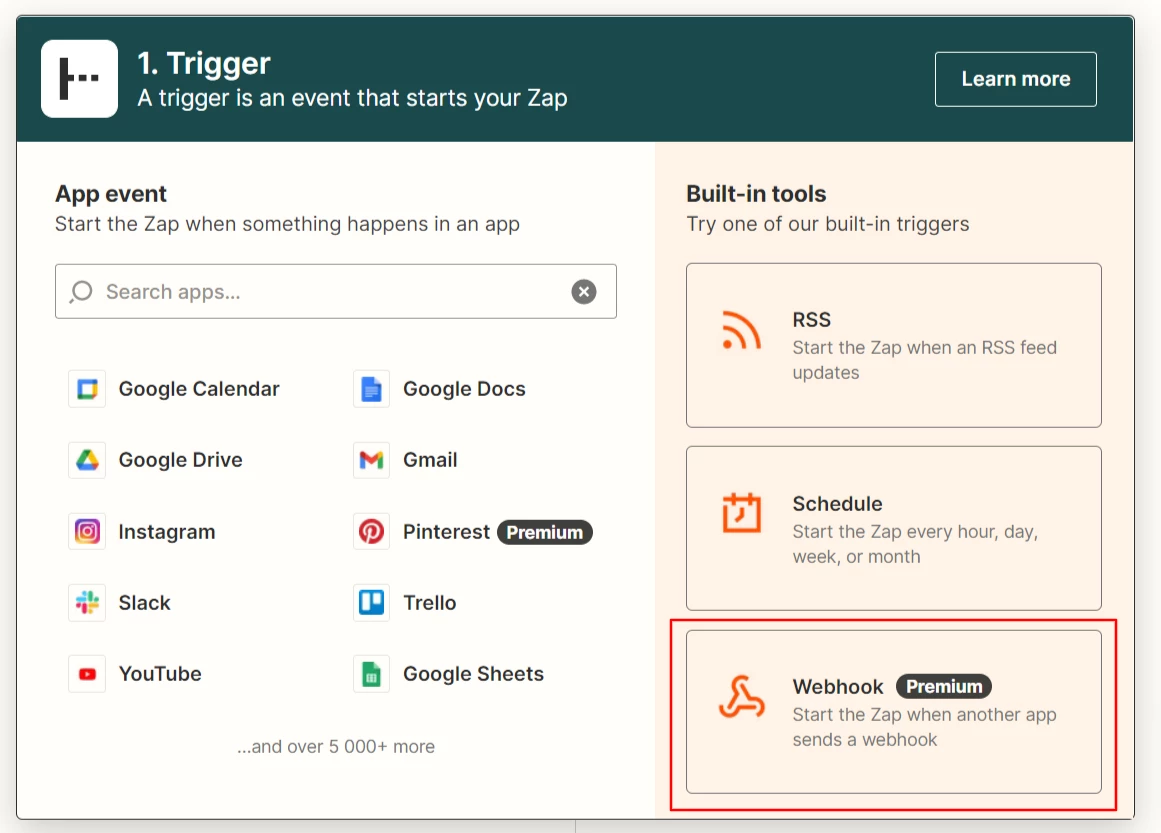Screen dimensions: 1161x833
Task: Click the Schedule calendar icon
Action: tap(741, 512)
